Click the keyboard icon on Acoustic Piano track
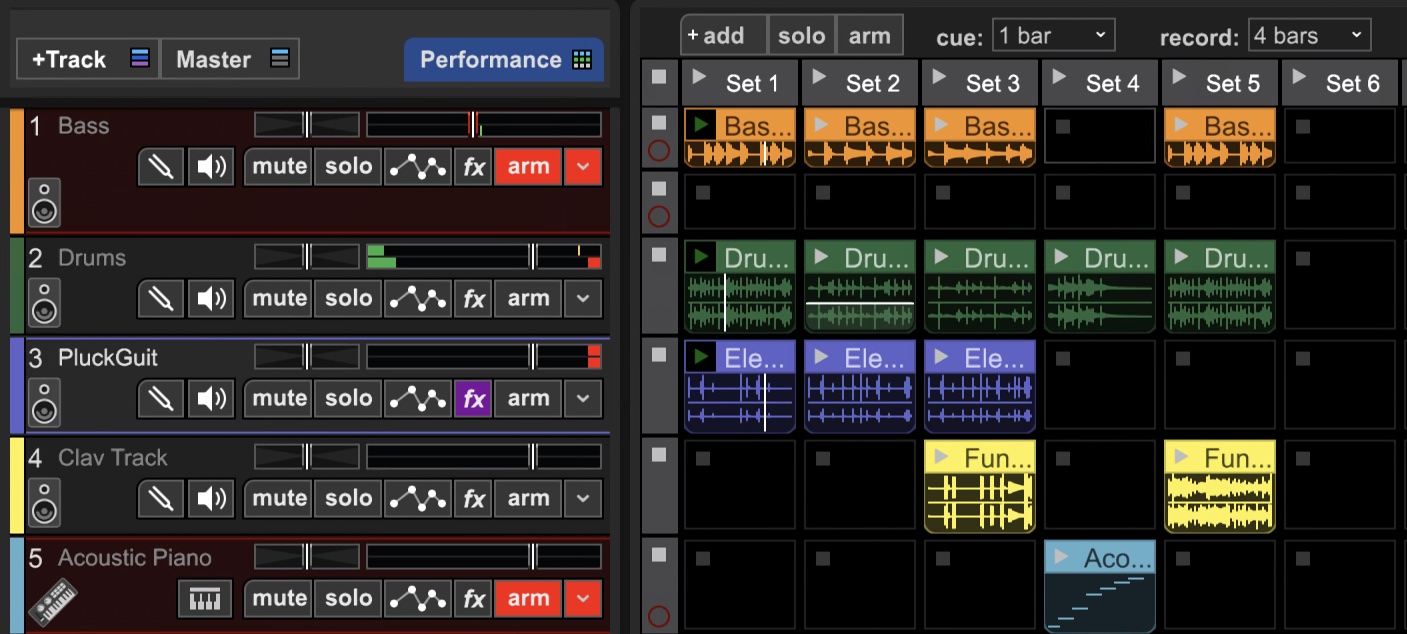Screen dimensions: 1407x634 click(204, 599)
